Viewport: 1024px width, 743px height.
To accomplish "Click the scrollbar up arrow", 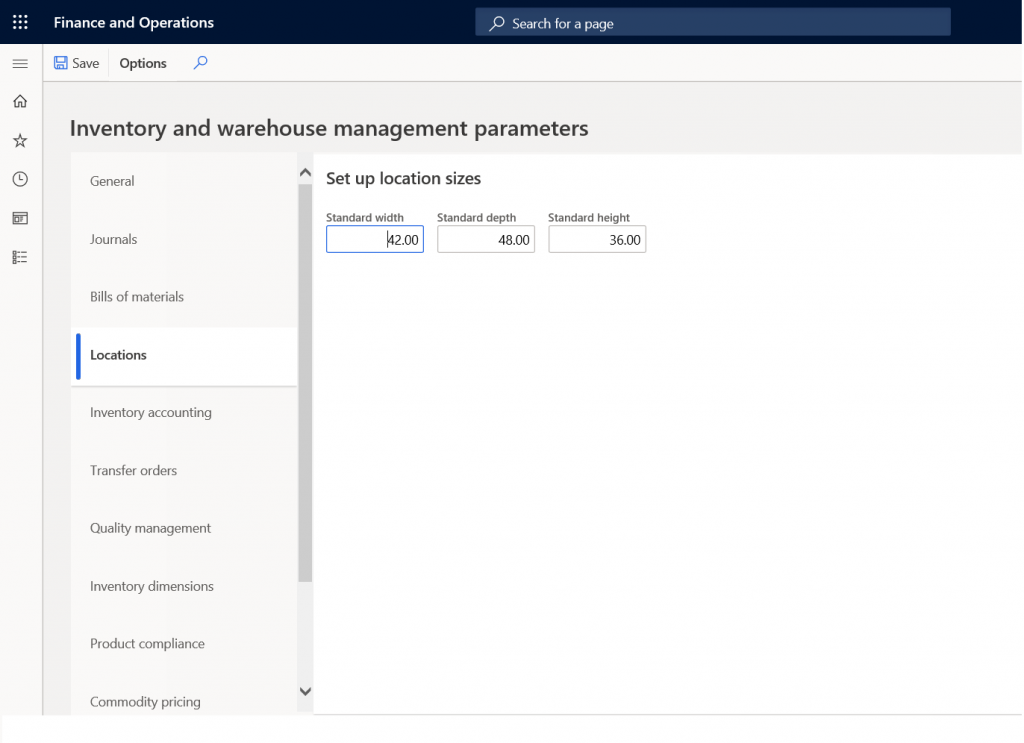I will 305,171.
